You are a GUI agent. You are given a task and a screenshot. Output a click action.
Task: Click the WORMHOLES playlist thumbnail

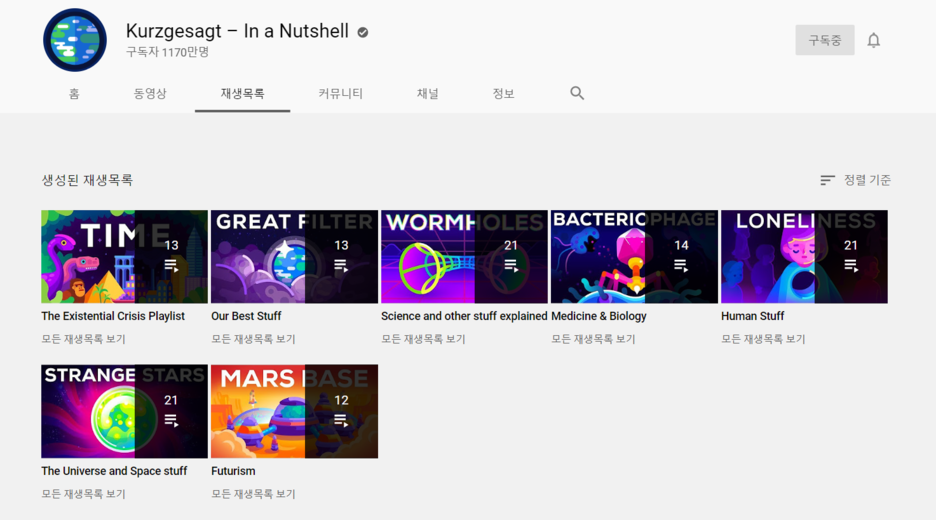click(x=464, y=257)
